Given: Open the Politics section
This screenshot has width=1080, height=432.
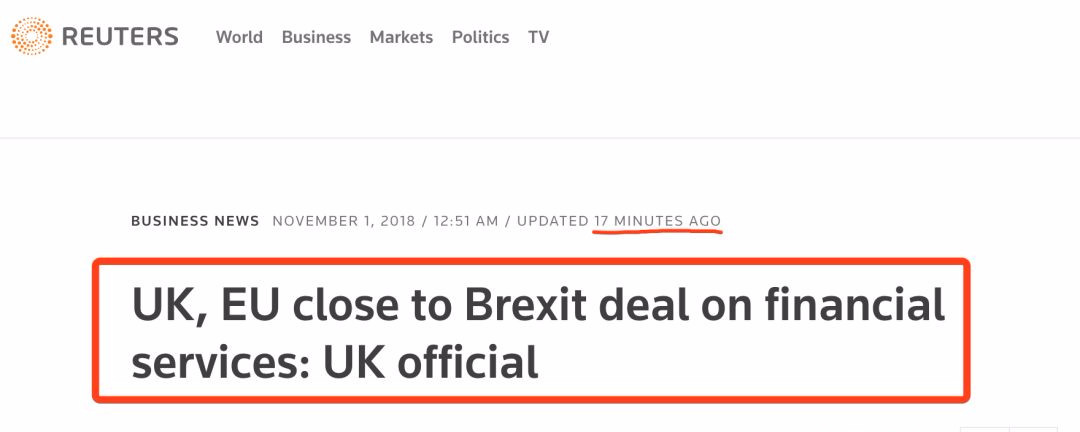Looking at the screenshot, I should (x=480, y=37).
